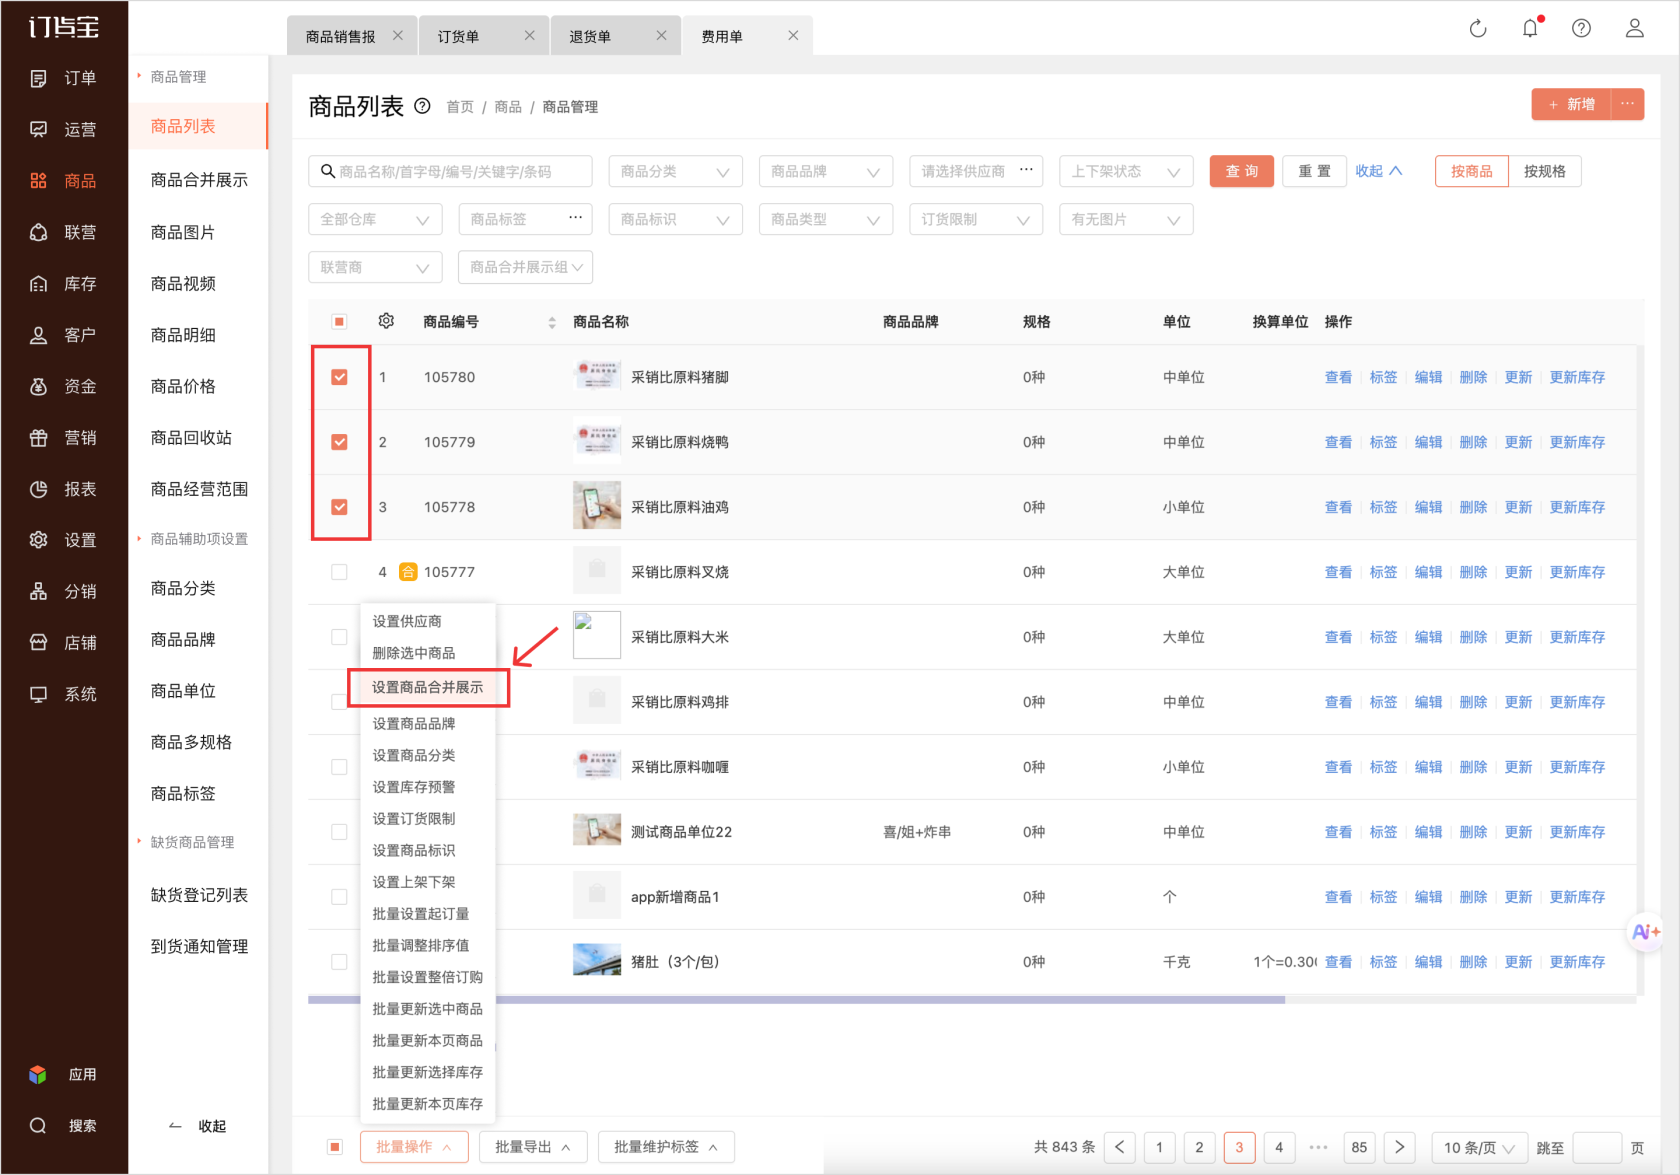Open the AI+ assistant floating icon
Viewport: 1680px width, 1175px height.
click(1645, 932)
